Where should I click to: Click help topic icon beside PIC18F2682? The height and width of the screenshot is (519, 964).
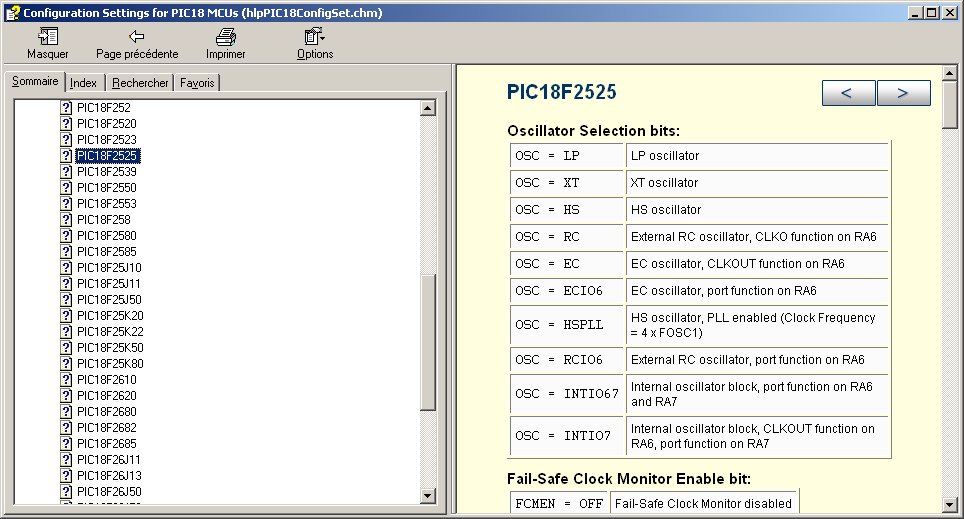point(66,427)
